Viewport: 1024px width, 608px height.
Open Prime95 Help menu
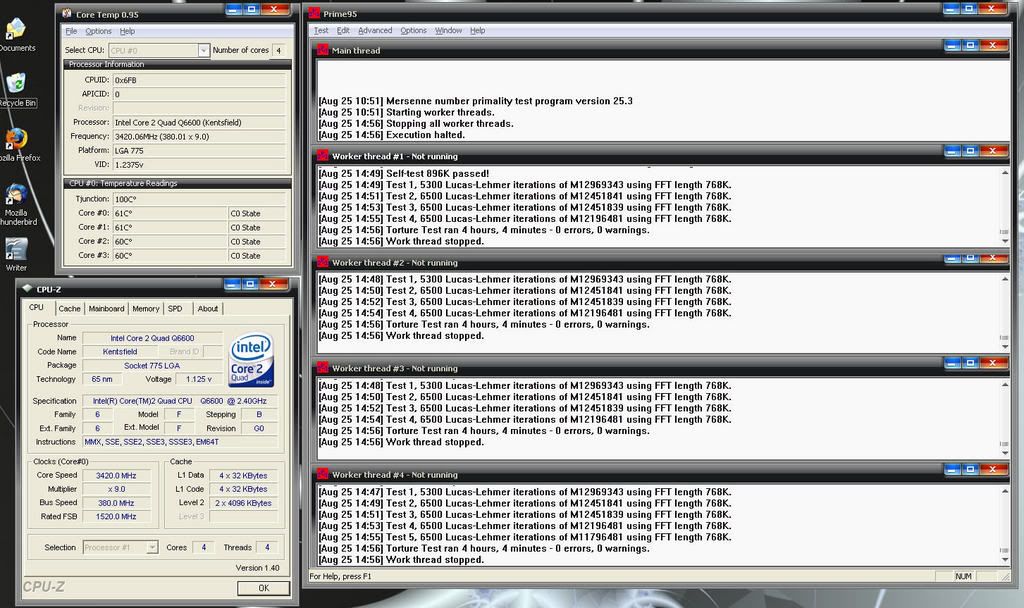pyautogui.click(x=477, y=31)
